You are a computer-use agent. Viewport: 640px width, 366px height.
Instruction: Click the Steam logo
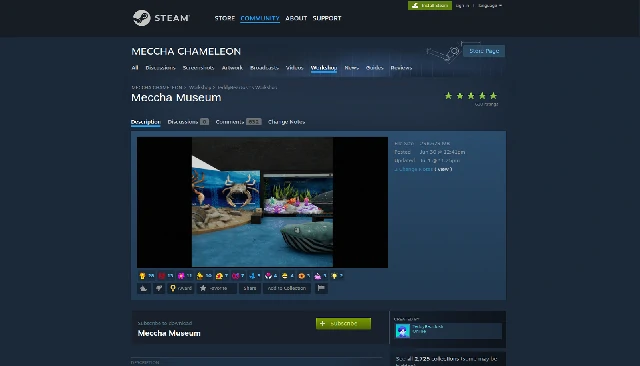161,18
